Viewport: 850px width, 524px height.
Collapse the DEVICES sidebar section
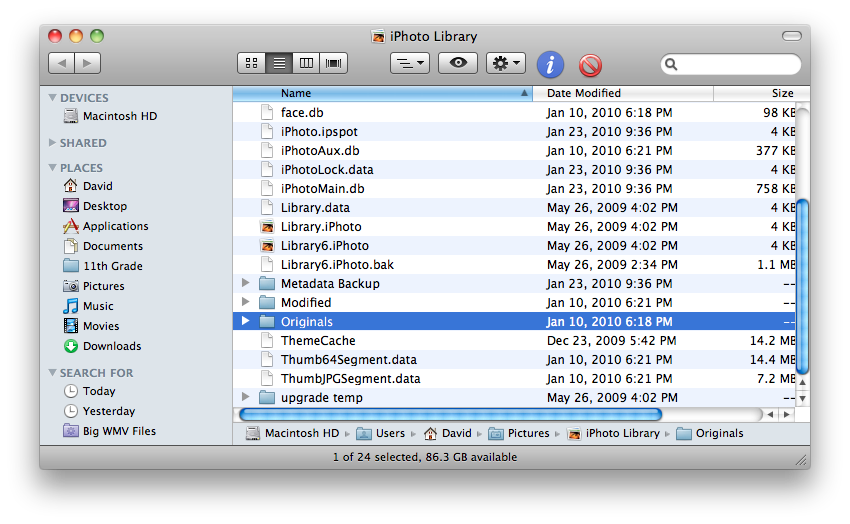[53, 98]
